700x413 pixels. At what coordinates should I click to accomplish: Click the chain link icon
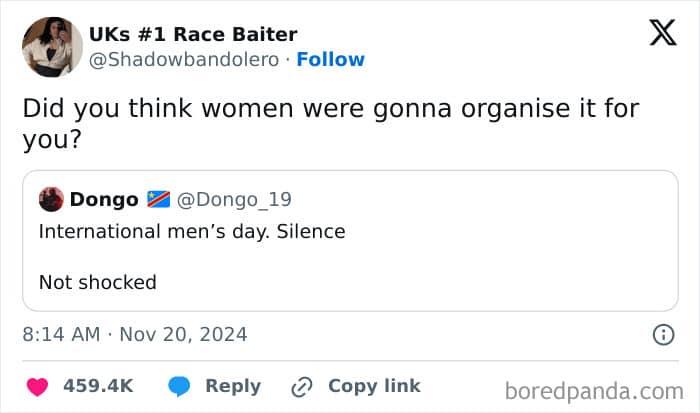[302, 386]
